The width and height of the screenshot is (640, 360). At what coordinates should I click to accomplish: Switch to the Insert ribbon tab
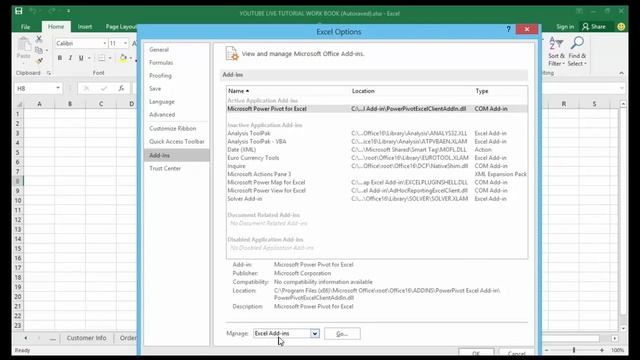[85, 27]
